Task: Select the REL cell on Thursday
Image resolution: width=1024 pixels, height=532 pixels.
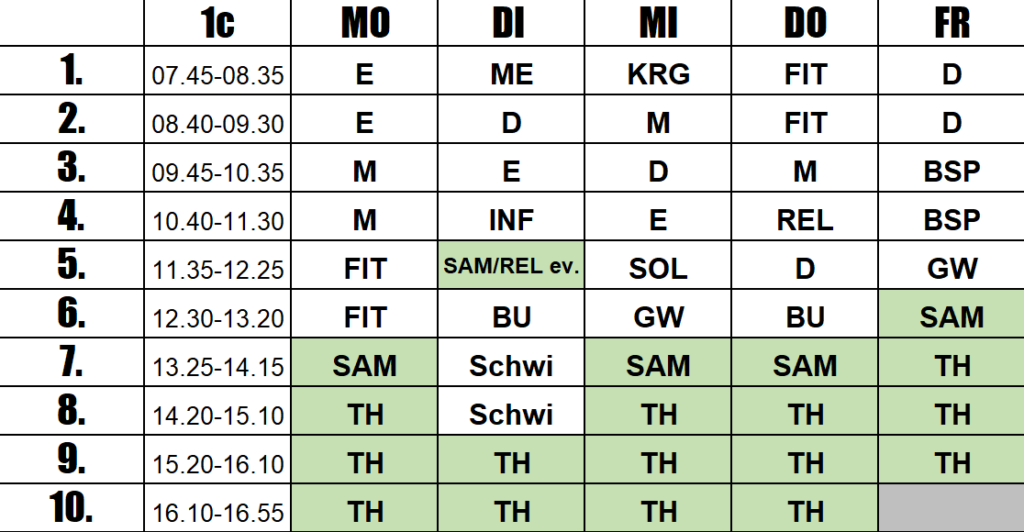Action: point(805,217)
